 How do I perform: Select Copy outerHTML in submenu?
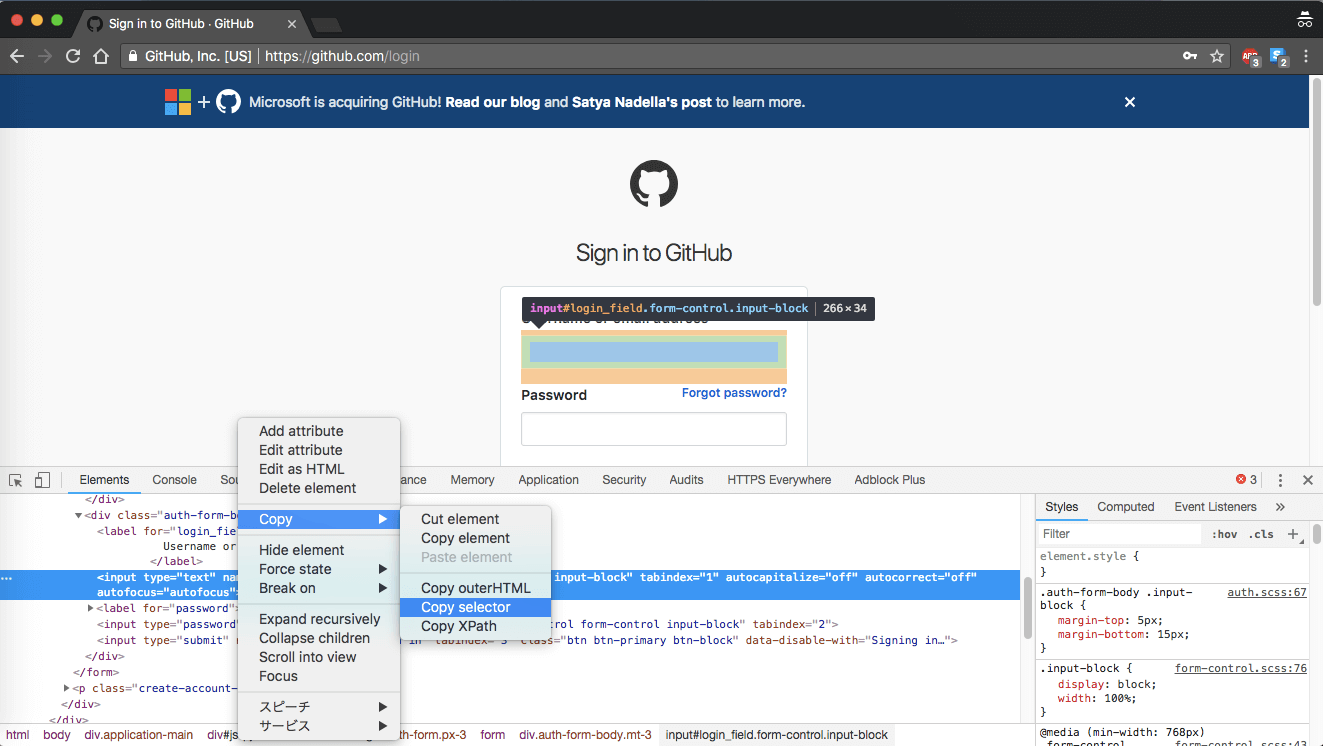pos(475,588)
